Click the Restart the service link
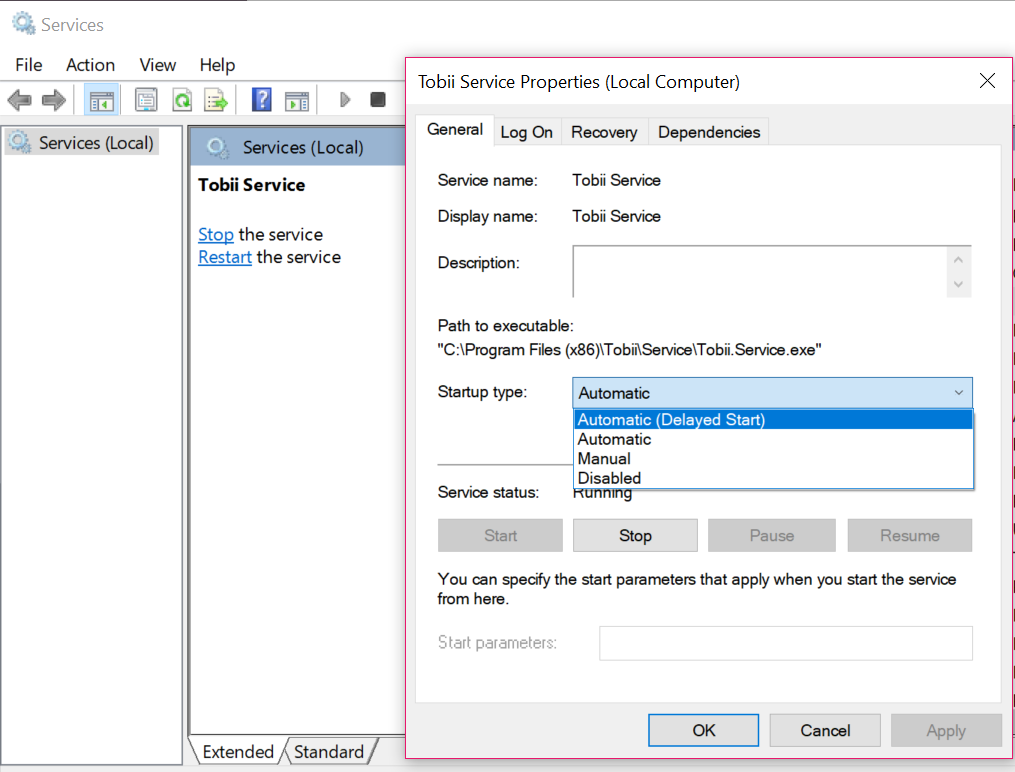Viewport: 1015px width, 772px height. coord(225,257)
